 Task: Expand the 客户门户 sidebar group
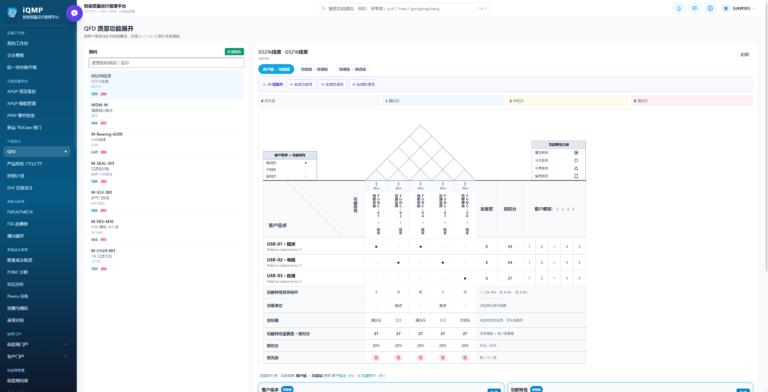tap(38, 356)
